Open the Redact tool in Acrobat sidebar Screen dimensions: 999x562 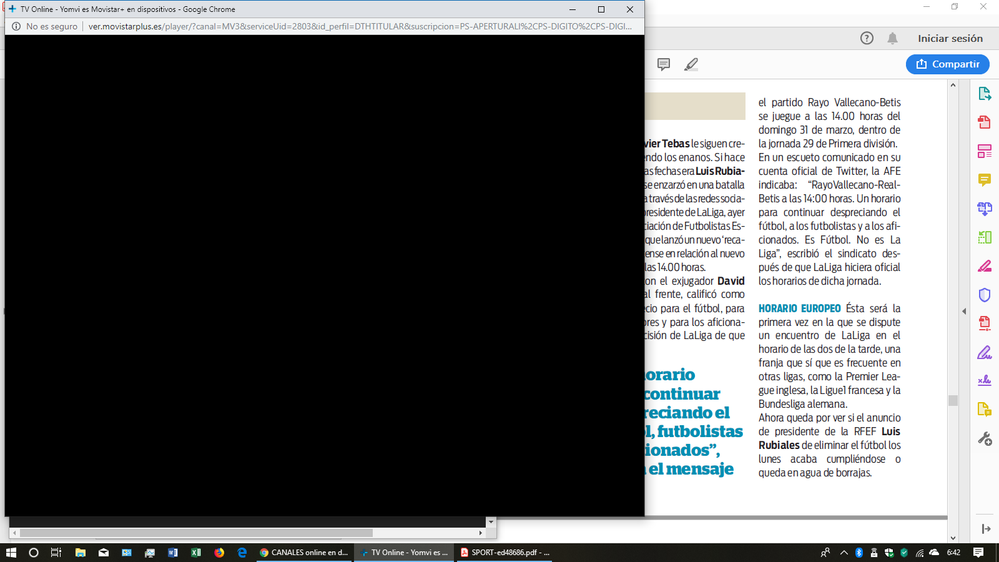click(984, 266)
